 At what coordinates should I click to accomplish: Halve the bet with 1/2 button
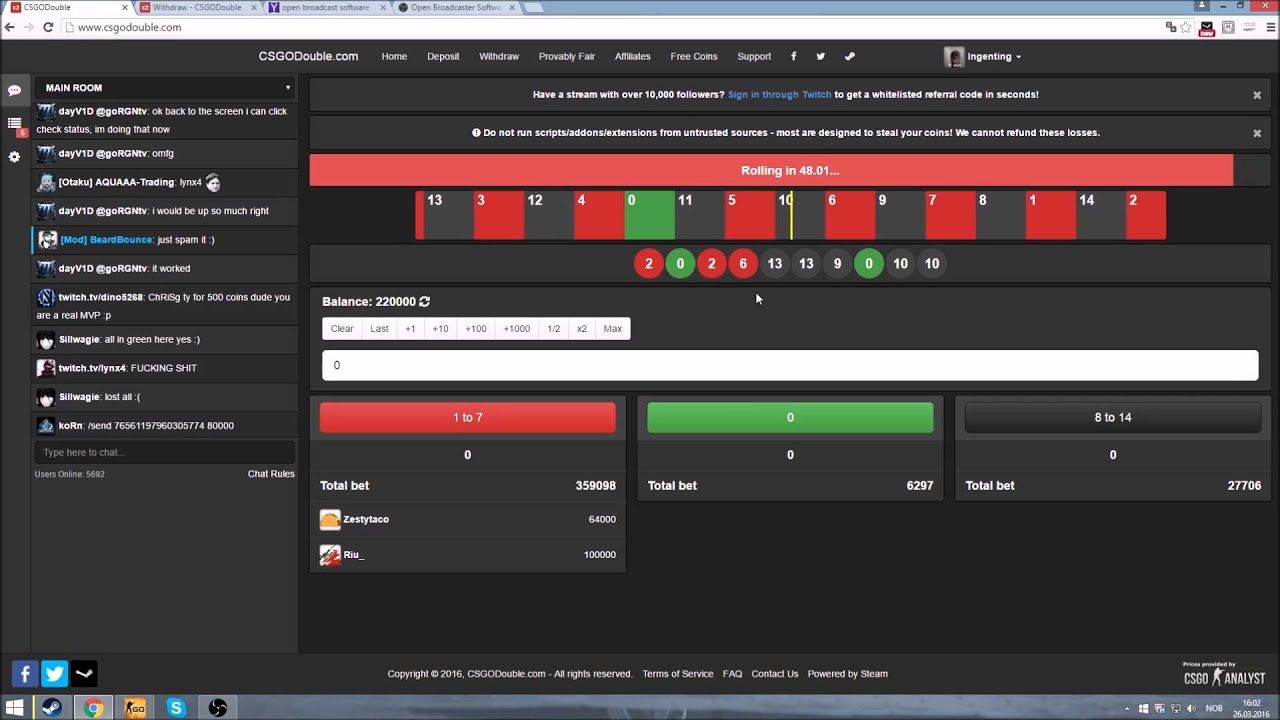click(553, 329)
